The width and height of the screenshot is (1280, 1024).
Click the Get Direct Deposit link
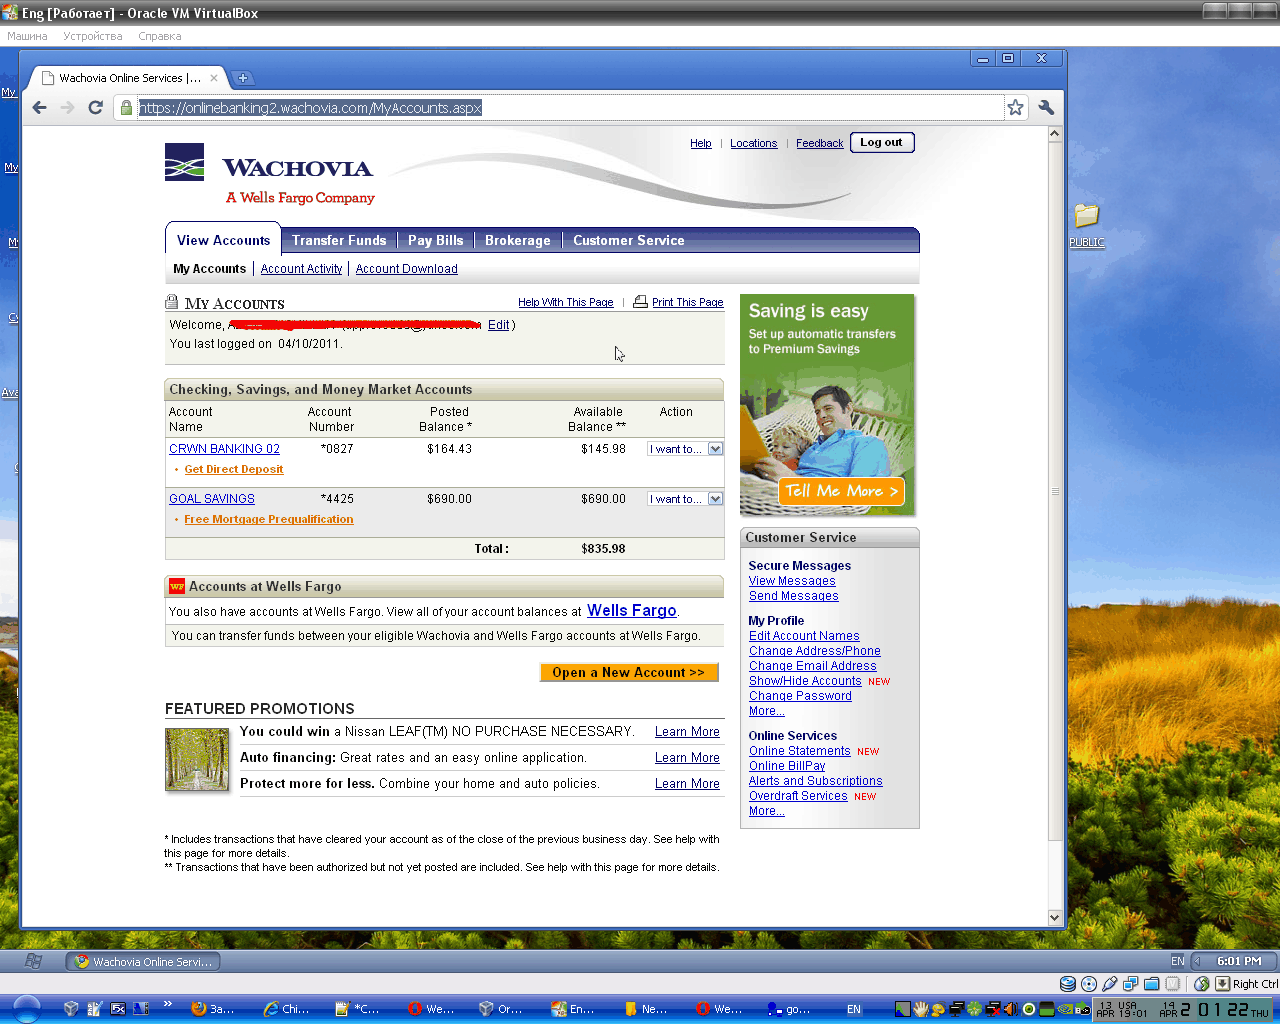pyautogui.click(x=234, y=469)
